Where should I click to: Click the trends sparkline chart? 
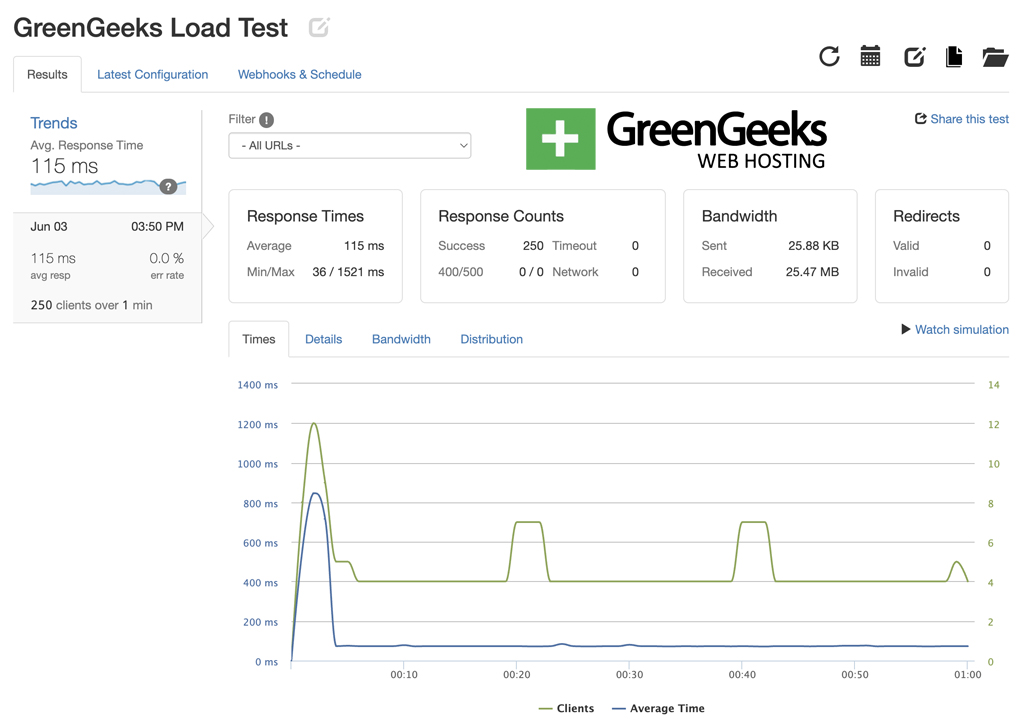coord(108,186)
